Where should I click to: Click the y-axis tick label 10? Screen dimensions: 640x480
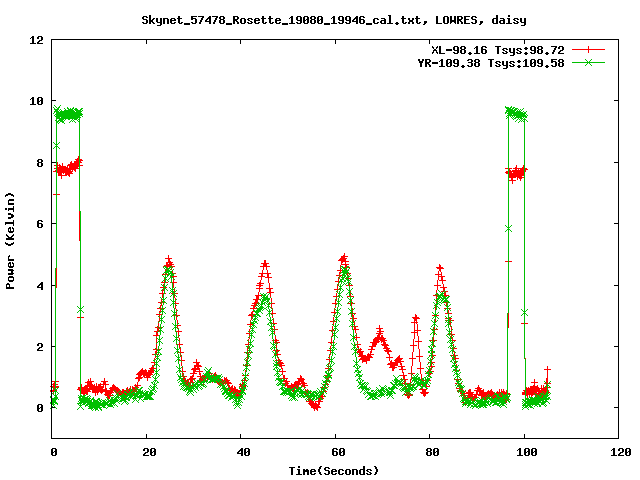pyautogui.click(x=36, y=101)
